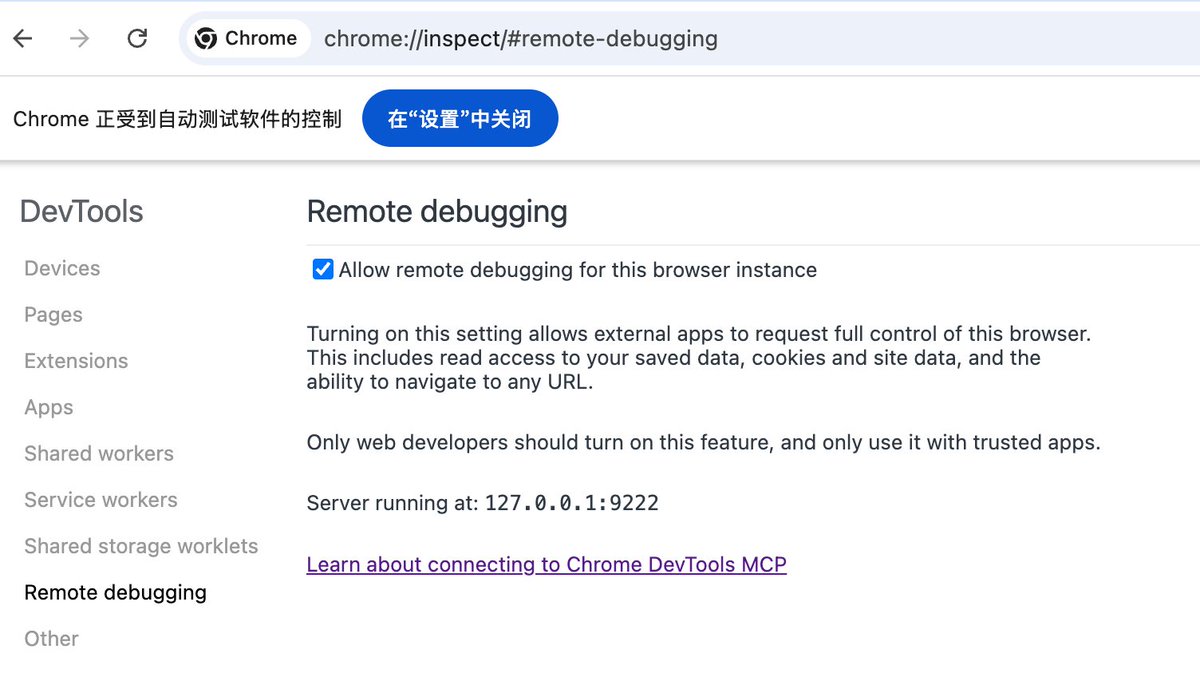Select Remote debugging in the sidebar
The height and width of the screenshot is (677, 1200).
point(115,592)
